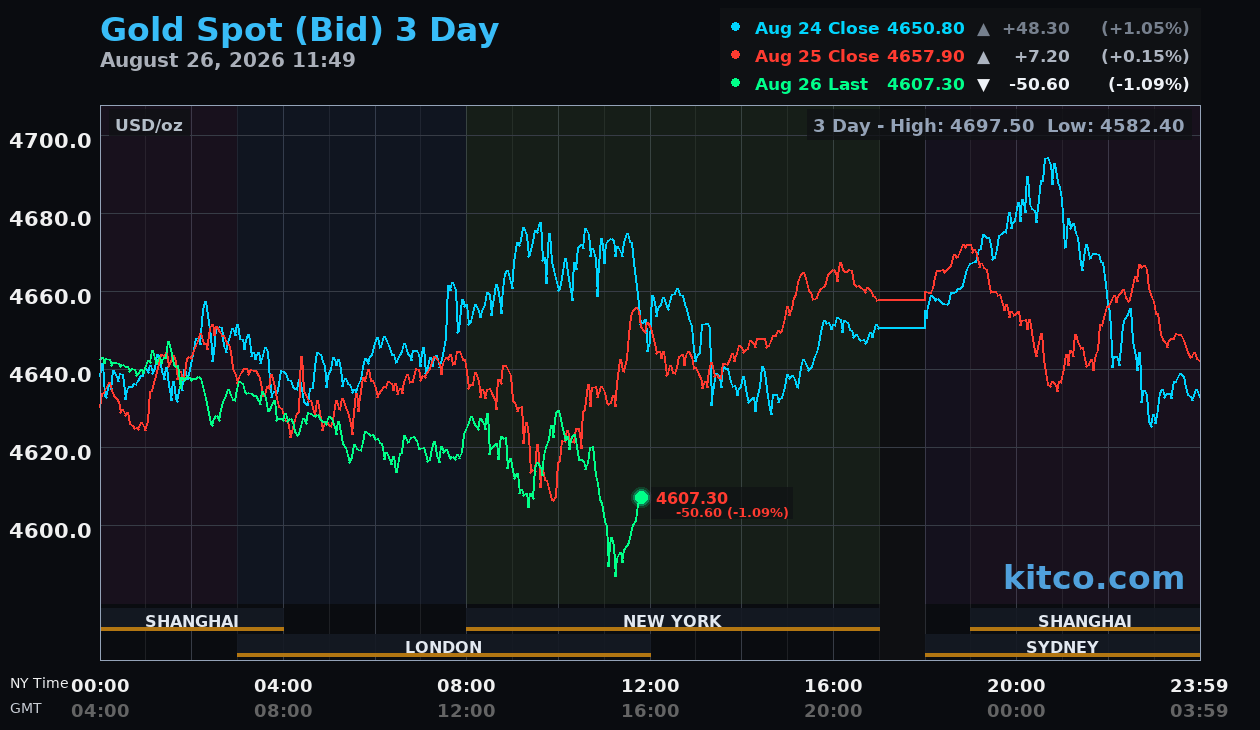Click the 08:00 NY time tick label
The height and width of the screenshot is (730, 1260).
click(466, 686)
